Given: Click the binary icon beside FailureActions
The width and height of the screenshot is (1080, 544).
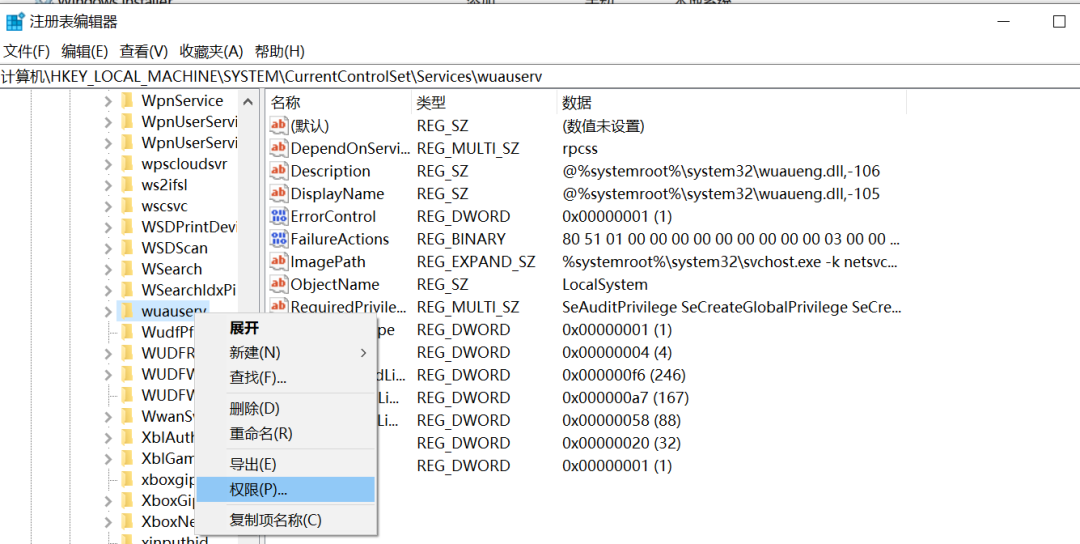Looking at the screenshot, I should [279, 239].
